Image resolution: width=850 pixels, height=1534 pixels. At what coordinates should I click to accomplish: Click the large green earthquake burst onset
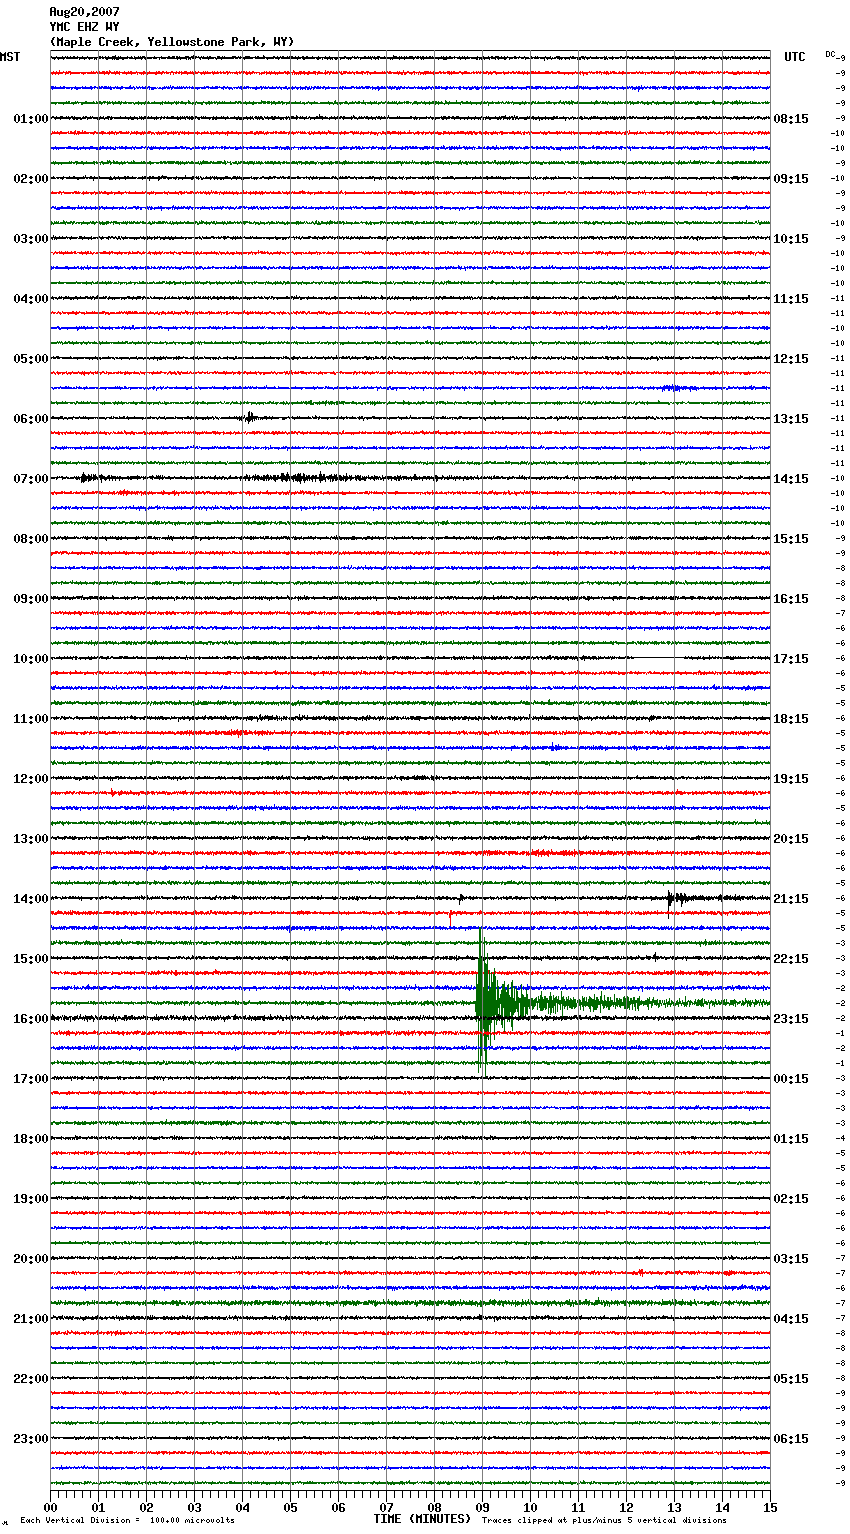tap(481, 1002)
